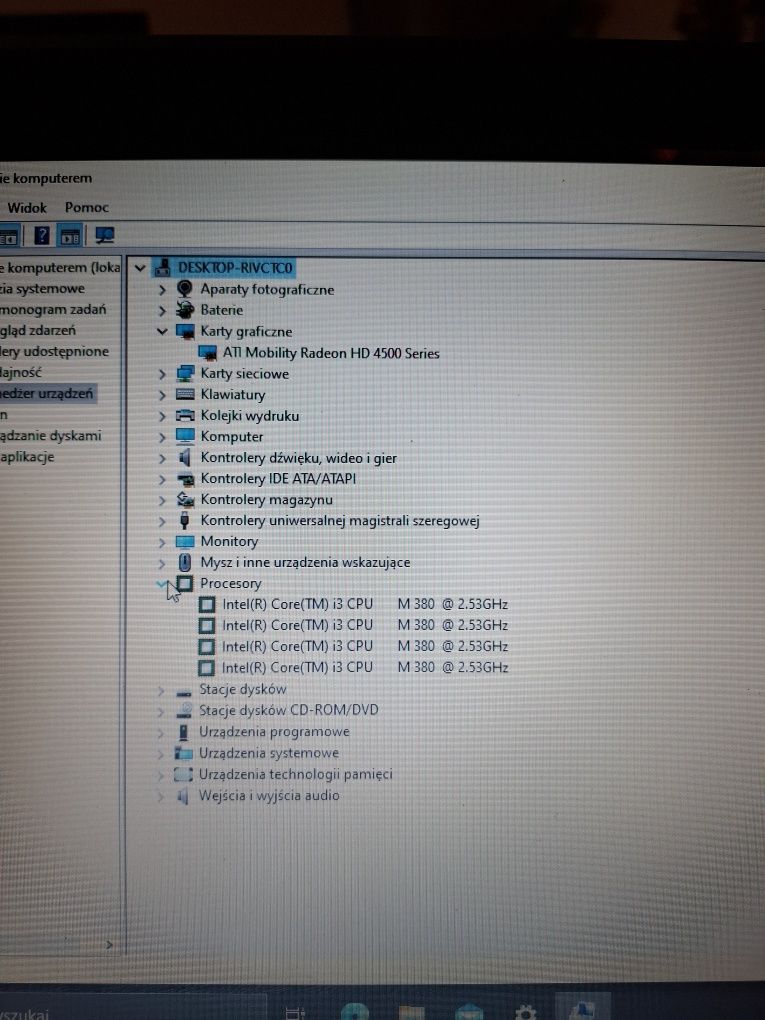Select ATI Mobility Radeon HD 4500 Series
Image resolution: width=765 pixels, height=1020 pixels.
[331, 353]
